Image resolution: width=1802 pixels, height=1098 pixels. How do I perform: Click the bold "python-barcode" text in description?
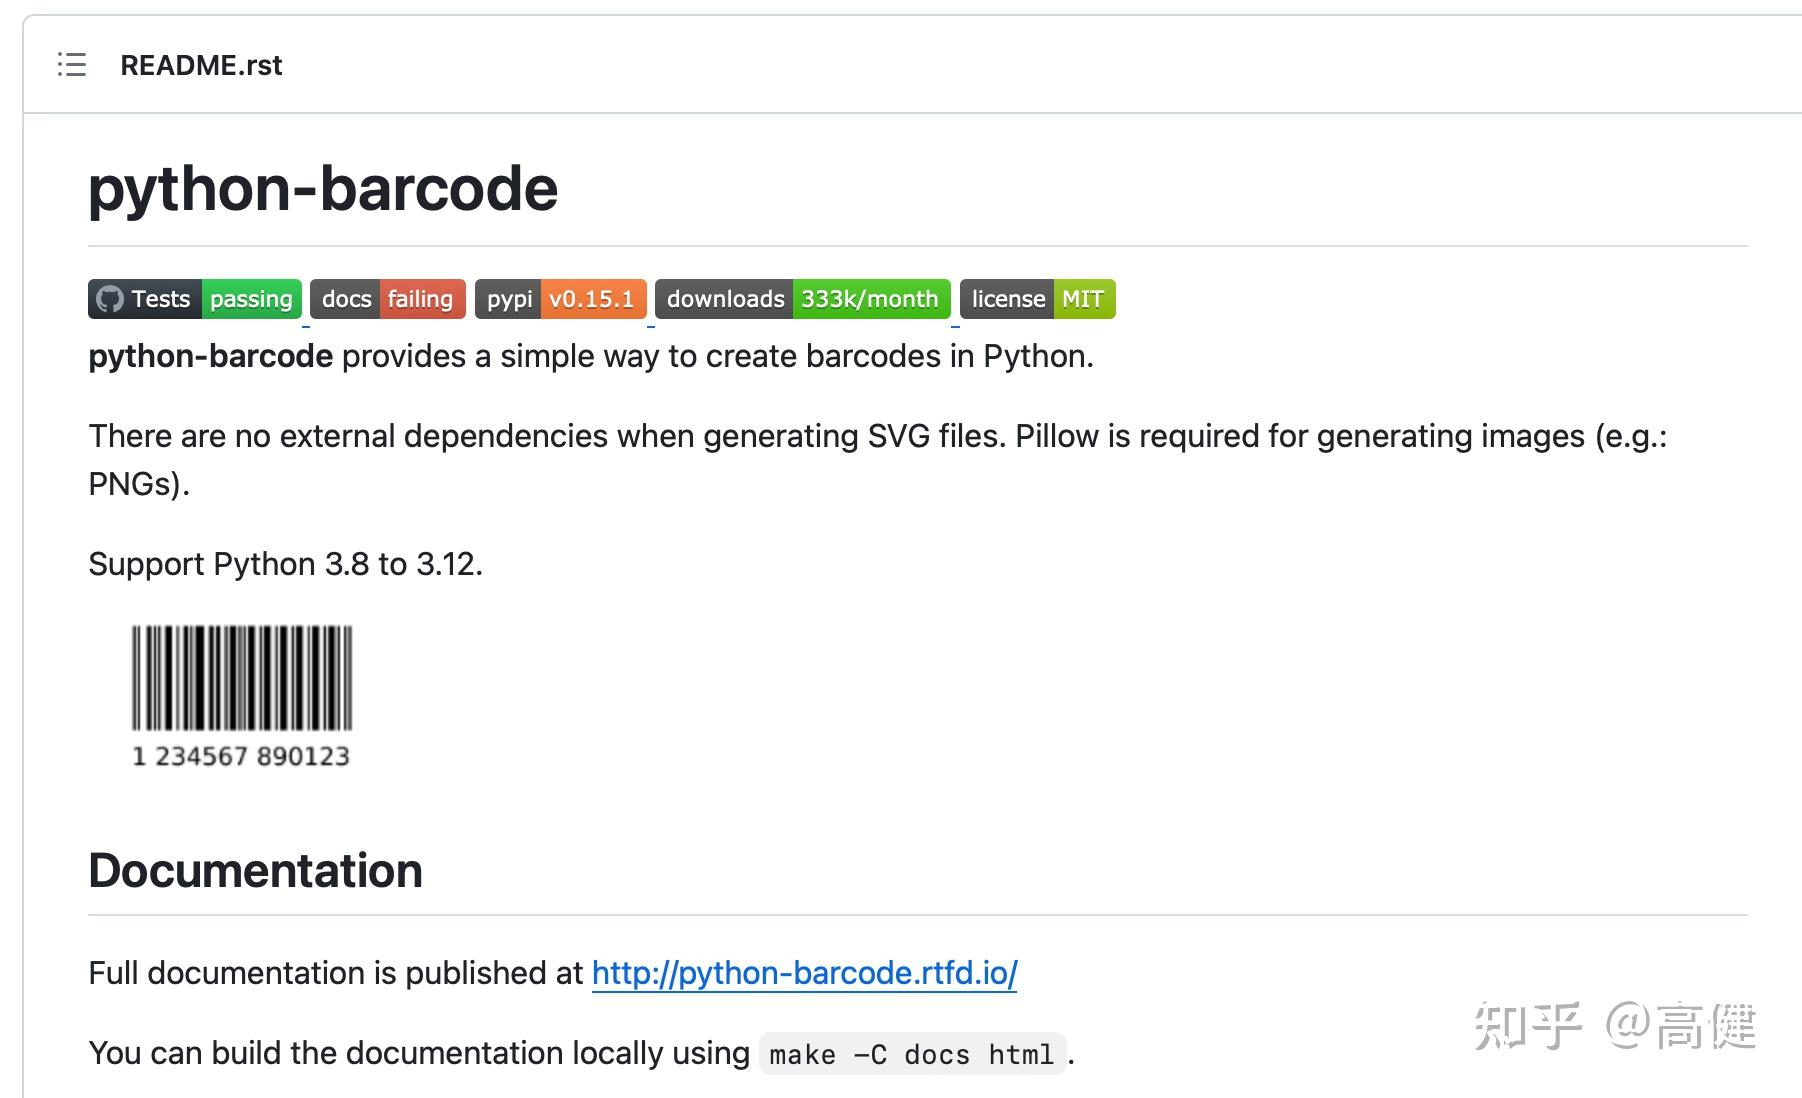coord(210,356)
